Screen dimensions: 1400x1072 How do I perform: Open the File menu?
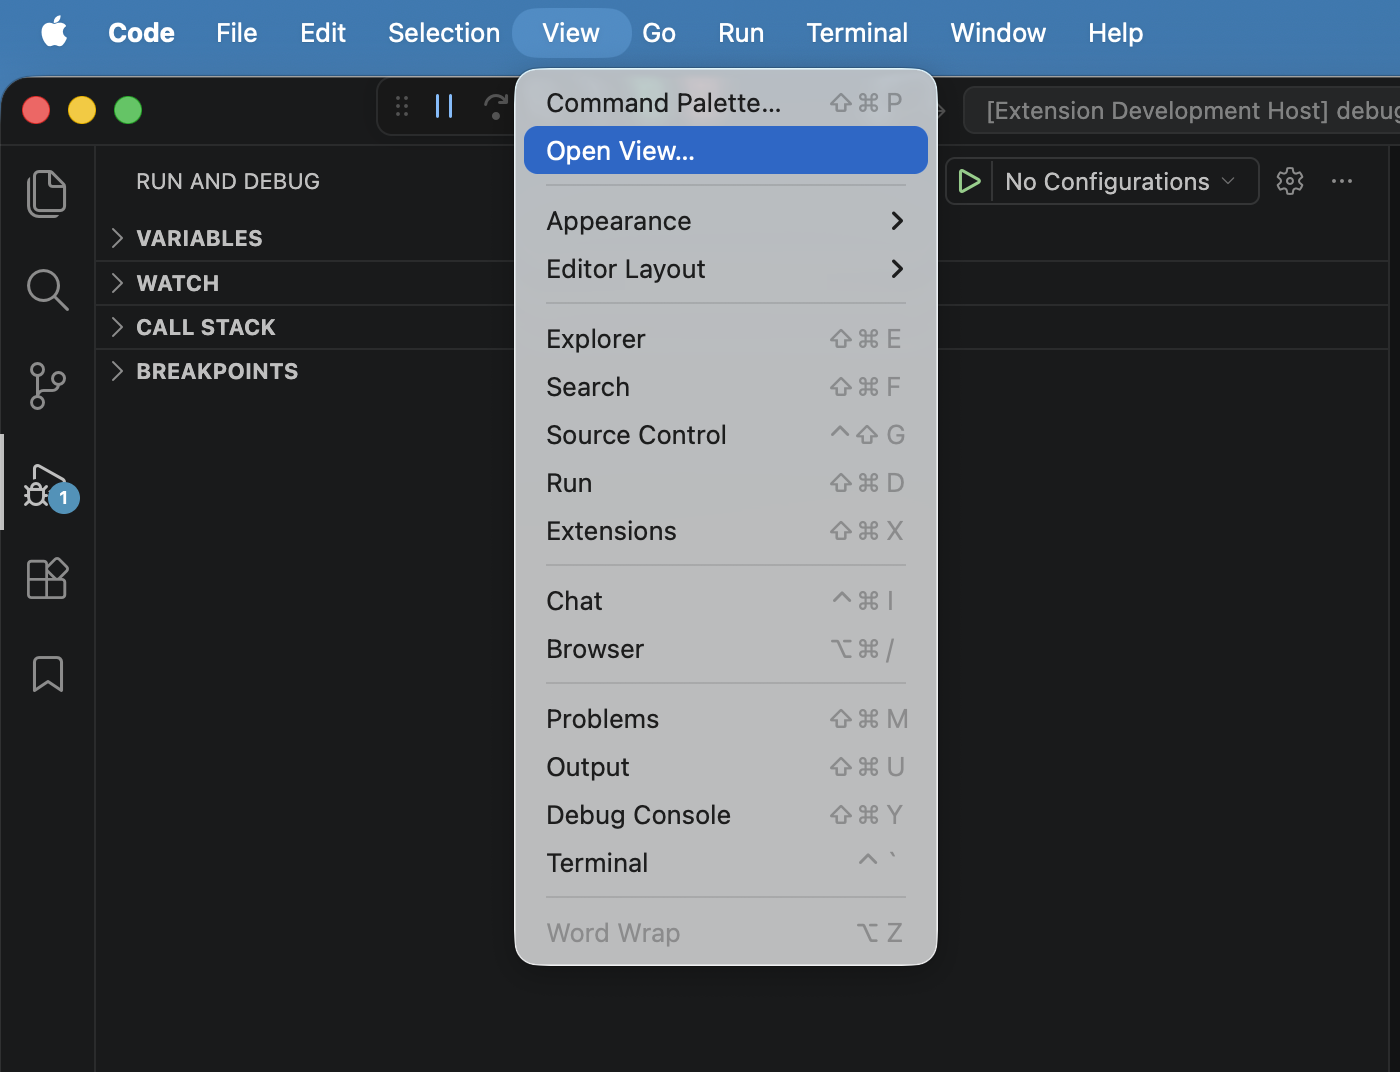pyautogui.click(x=237, y=32)
